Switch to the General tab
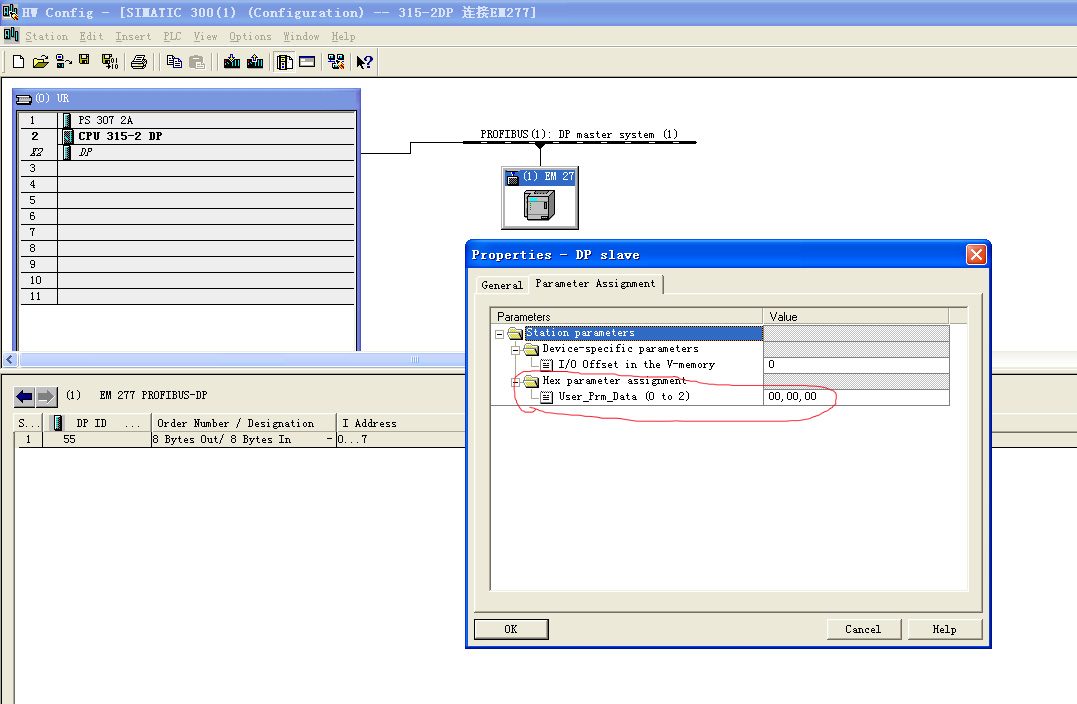This screenshot has height=704, width=1077. [502, 285]
